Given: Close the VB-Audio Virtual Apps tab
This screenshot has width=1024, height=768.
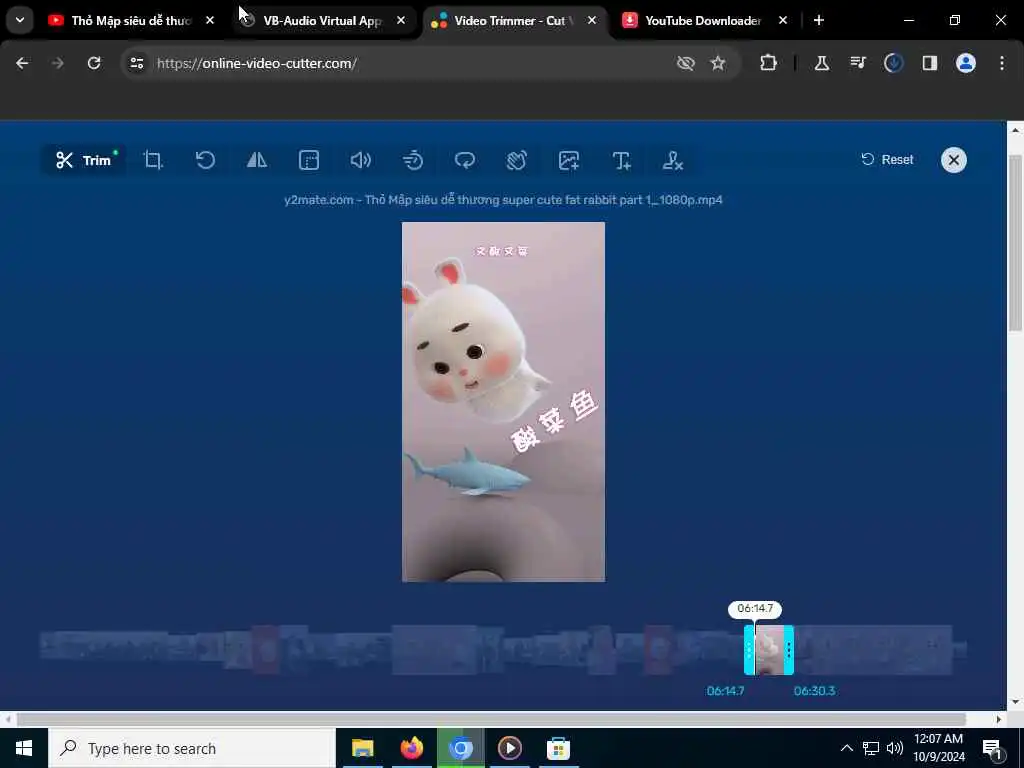Looking at the screenshot, I should (401, 21).
